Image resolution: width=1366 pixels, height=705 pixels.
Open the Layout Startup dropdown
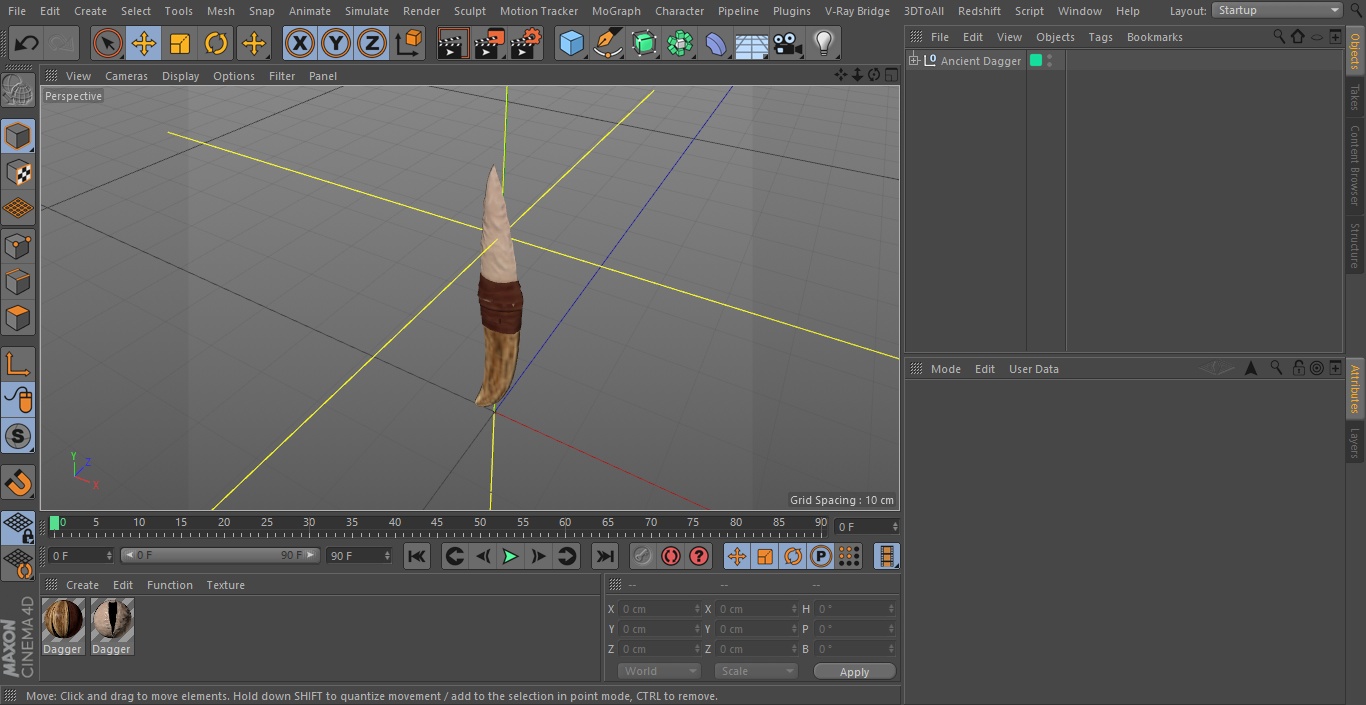tap(1278, 10)
